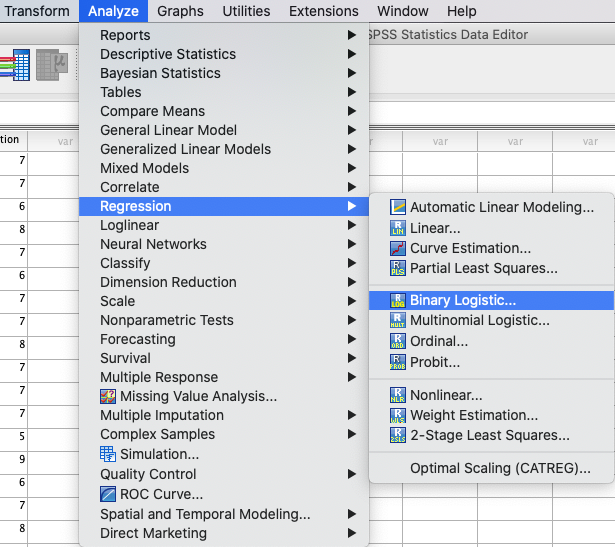Screen dimensions: 615x547
Task: Open Spatial and Temporal Modeling... submenu
Action: (224, 514)
